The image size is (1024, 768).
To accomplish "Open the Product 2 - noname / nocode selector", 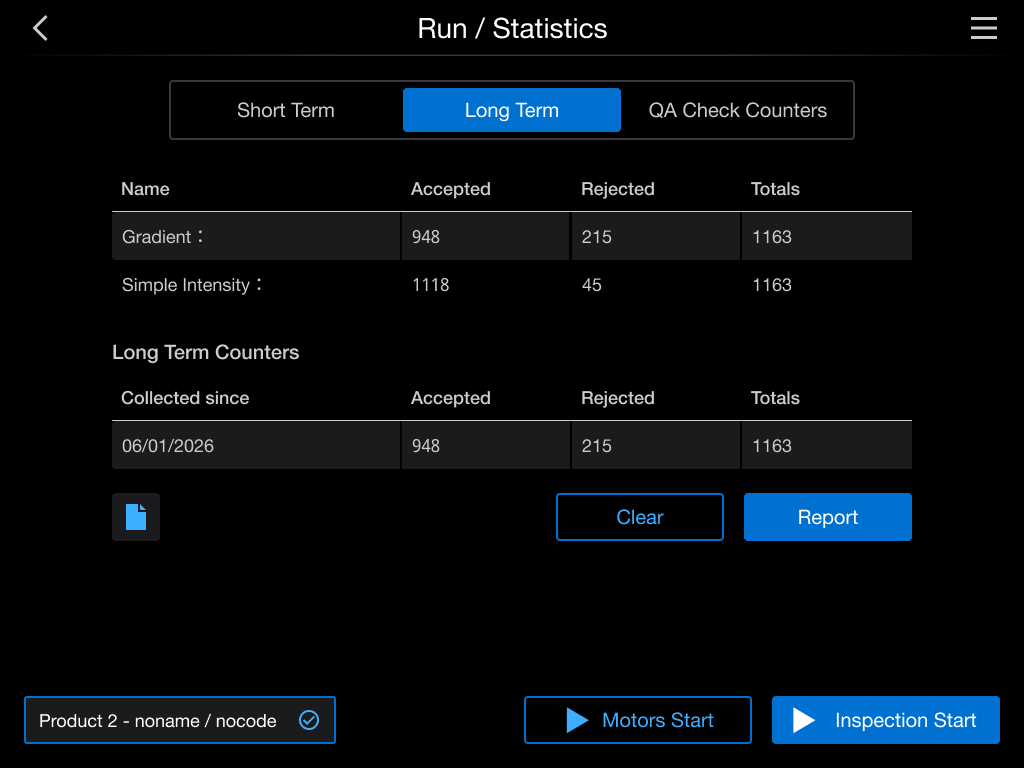I will tap(180, 720).
